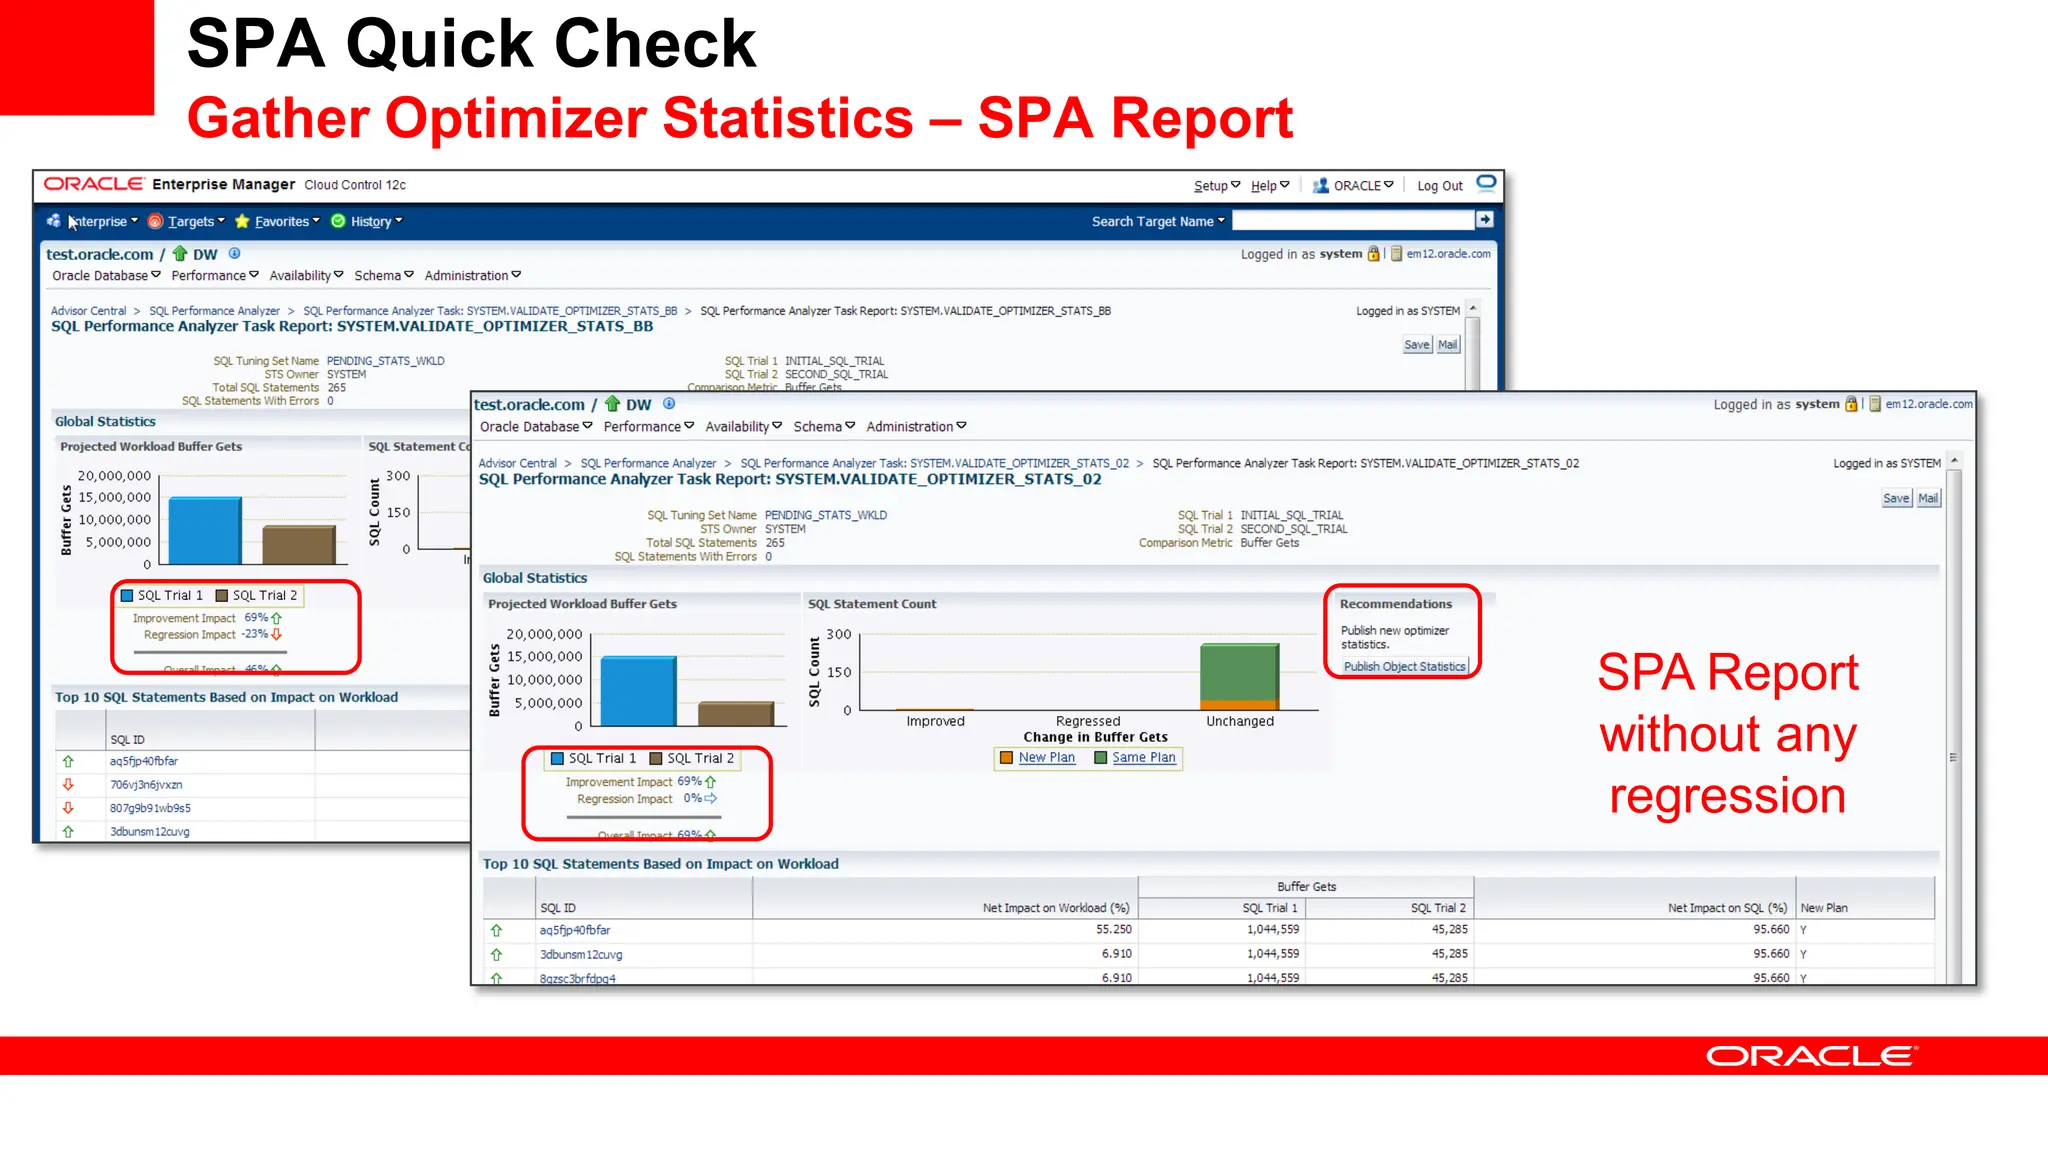Click Save button in front report
The width and height of the screenshot is (2048, 1152).
1895,498
